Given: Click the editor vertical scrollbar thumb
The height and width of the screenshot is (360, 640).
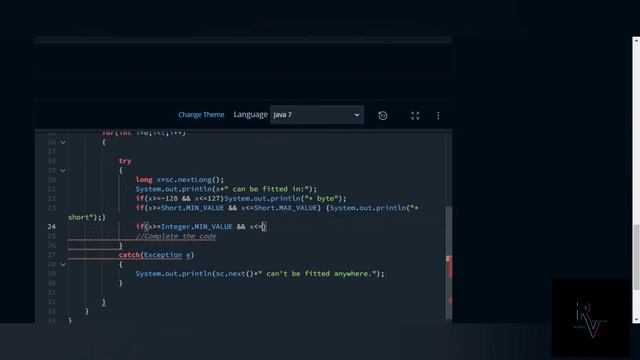Looking at the screenshot, I should 449,263.
